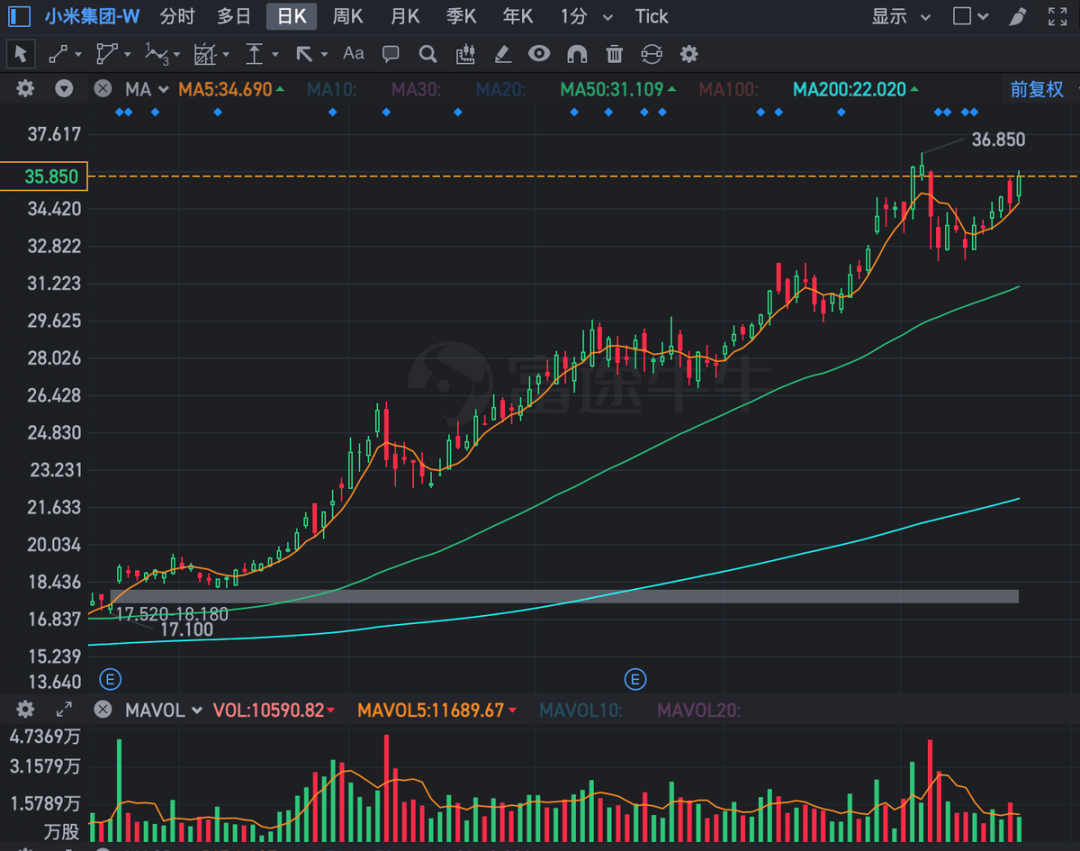Viewport: 1080px width, 851px height.
Task: Select the Fibonacci/gann box tool
Action: (x=205, y=54)
